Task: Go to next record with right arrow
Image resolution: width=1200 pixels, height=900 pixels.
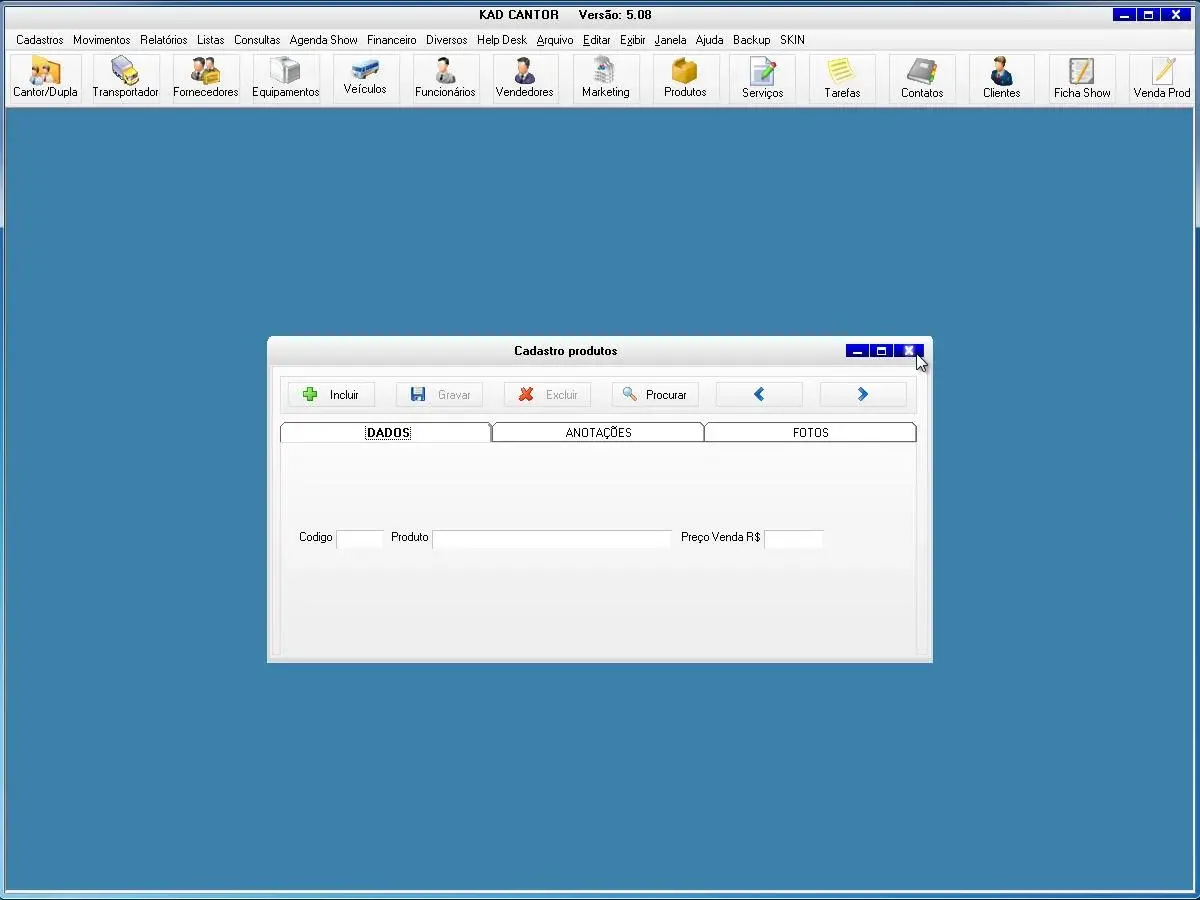Action: click(x=863, y=395)
